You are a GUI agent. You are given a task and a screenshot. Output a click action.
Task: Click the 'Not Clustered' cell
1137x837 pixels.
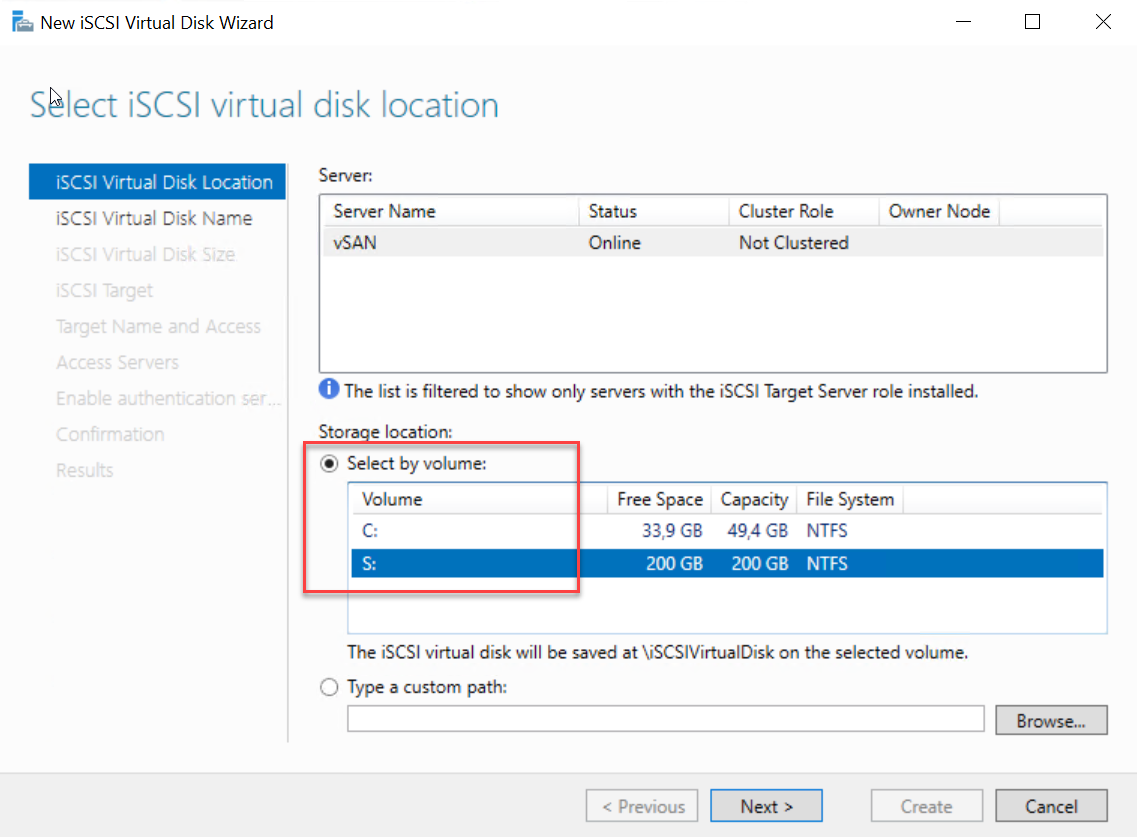click(x=793, y=243)
